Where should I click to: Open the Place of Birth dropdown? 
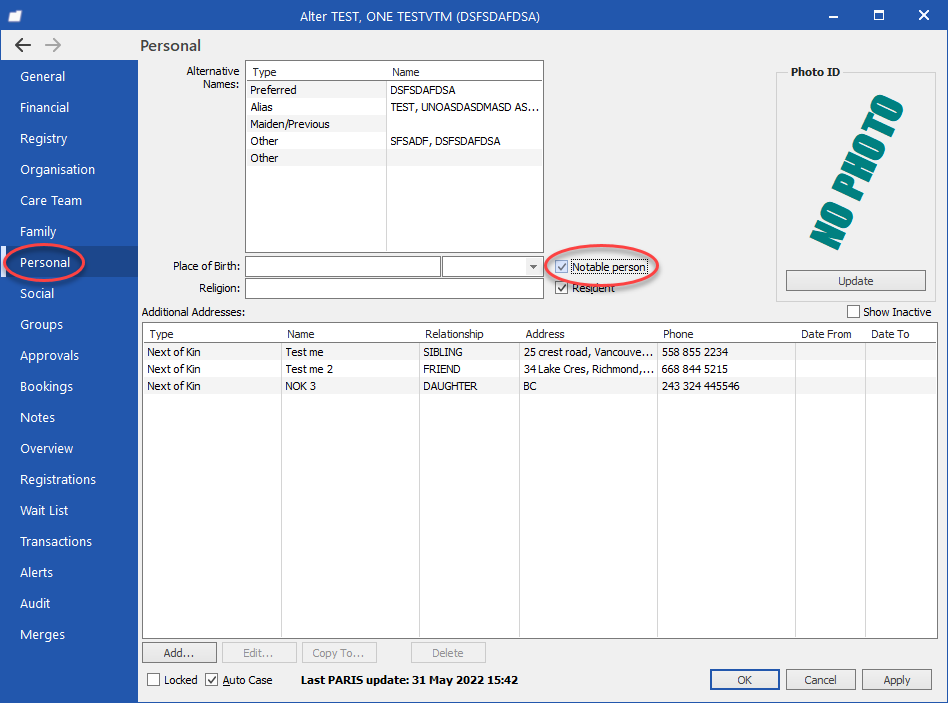pyautogui.click(x=533, y=267)
